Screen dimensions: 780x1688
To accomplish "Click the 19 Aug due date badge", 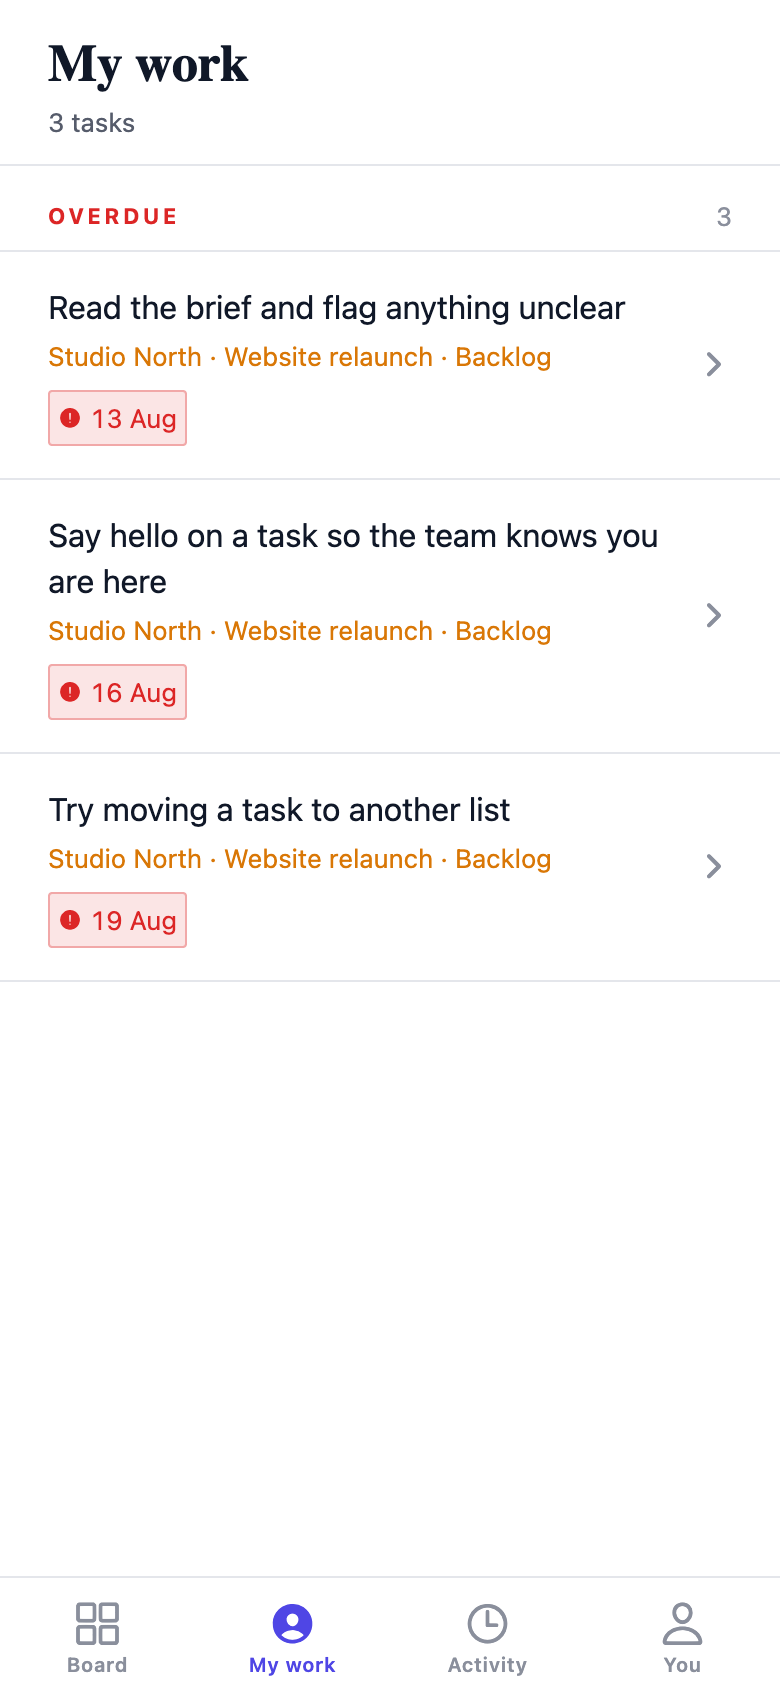I will 118,920.
